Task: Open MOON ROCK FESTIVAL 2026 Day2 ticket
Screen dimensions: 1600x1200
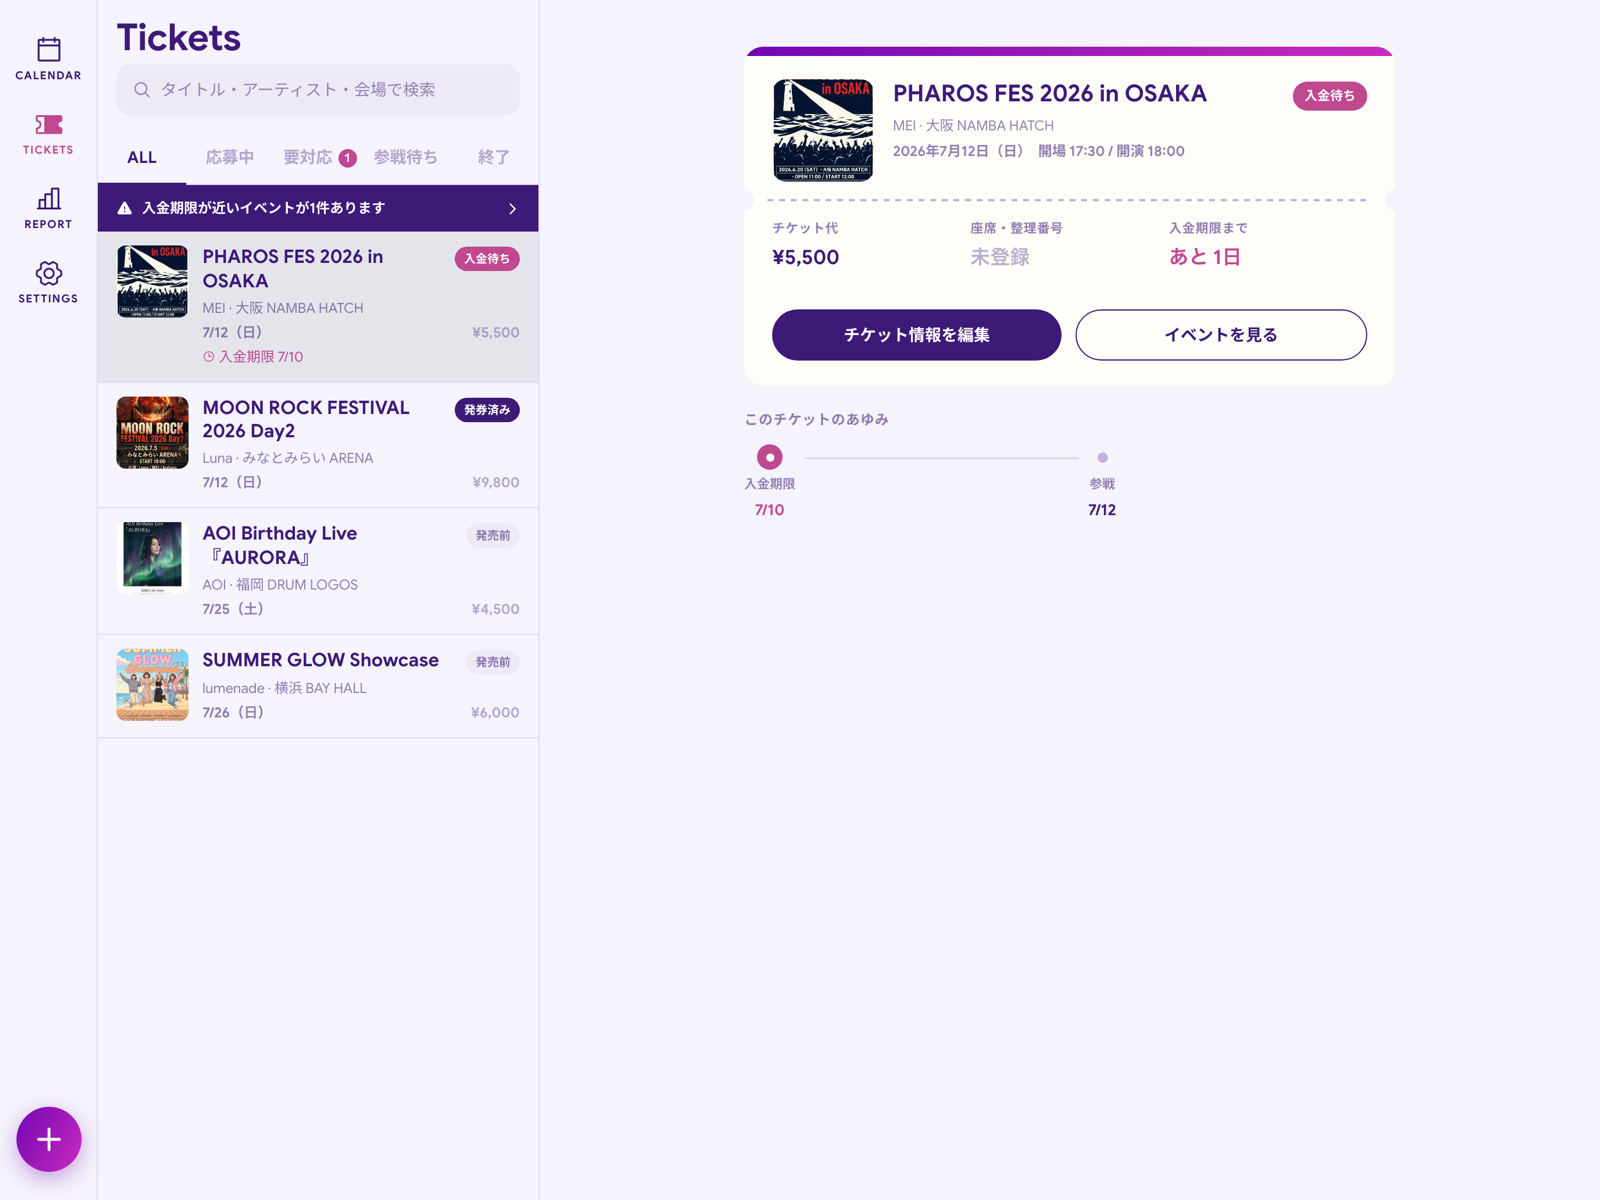Action: coord(318,445)
